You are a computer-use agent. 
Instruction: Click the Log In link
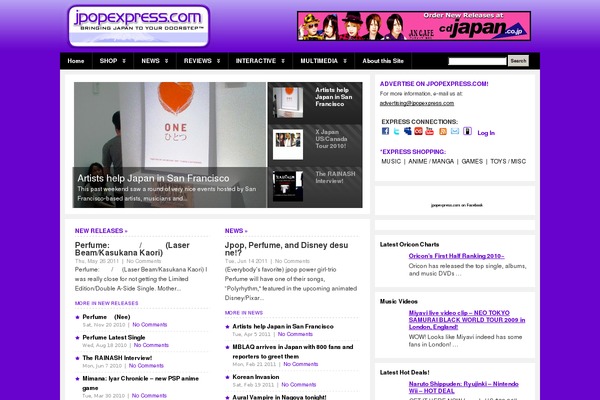(x=486, y=133)
